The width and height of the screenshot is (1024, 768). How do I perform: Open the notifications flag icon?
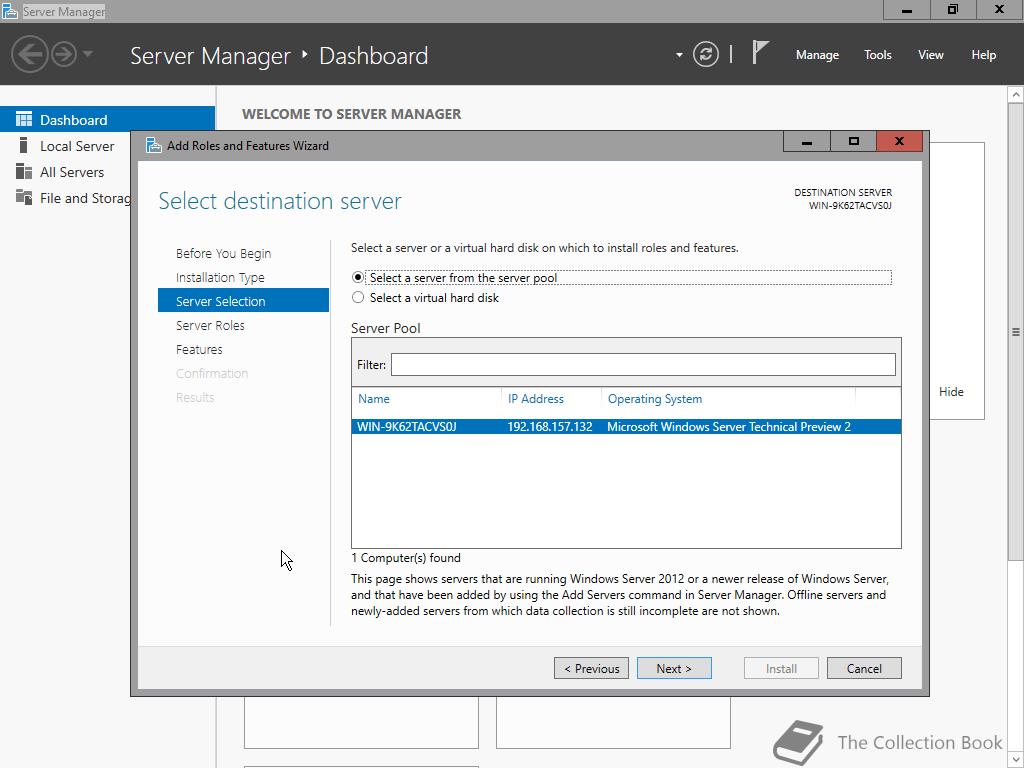pyautogui.click(x=760, y=52)
